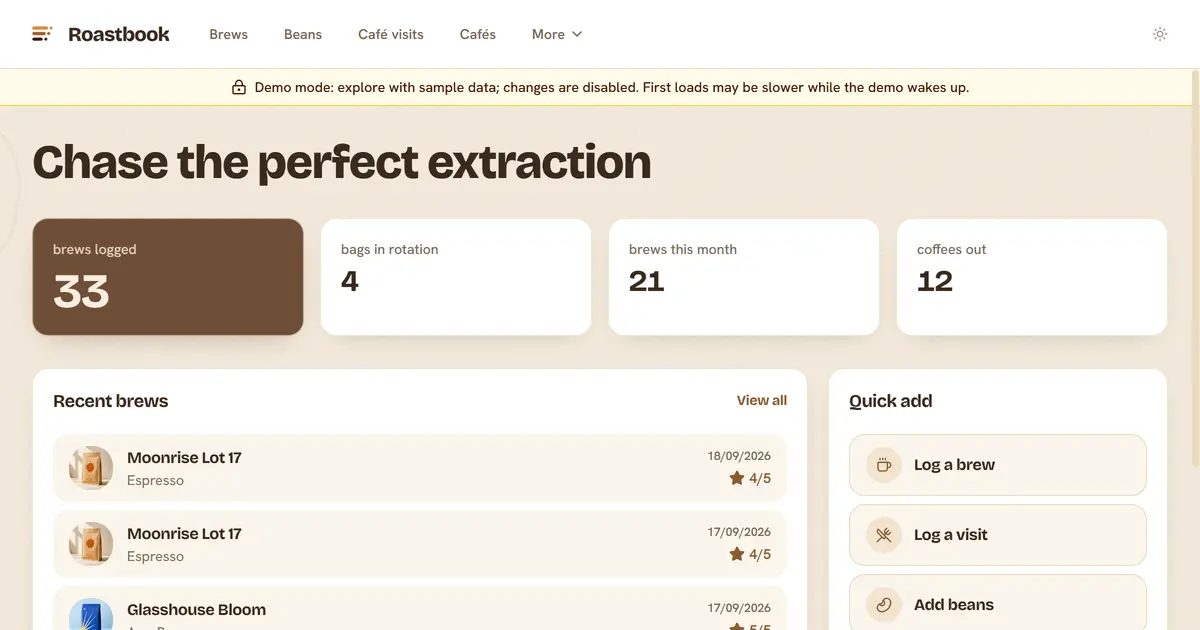Open the Brews nav item
This screenshot has height=630, width=1200.
tap(229, 34)
